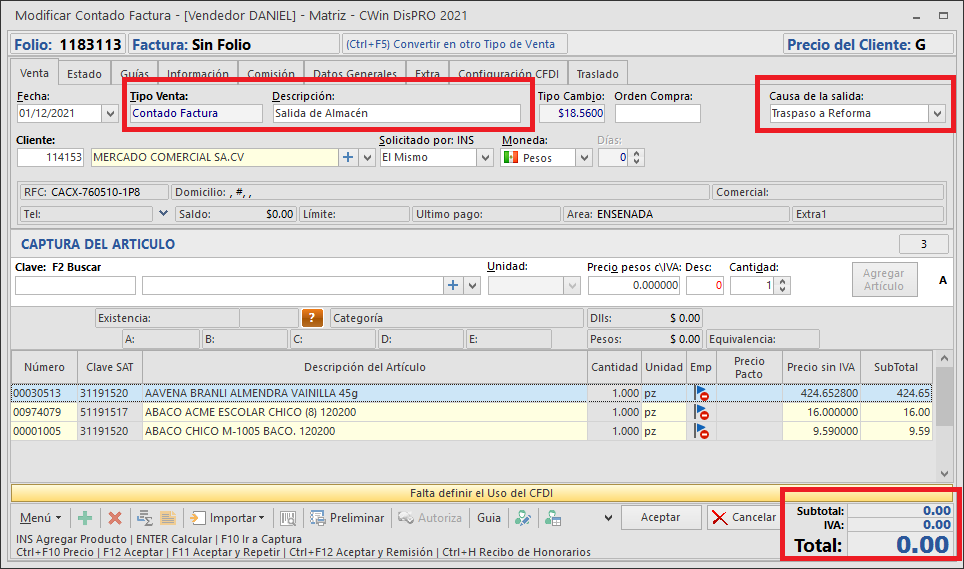Open the Solicitado por dropdown
The image size is (964, 569).
(485, 158)
